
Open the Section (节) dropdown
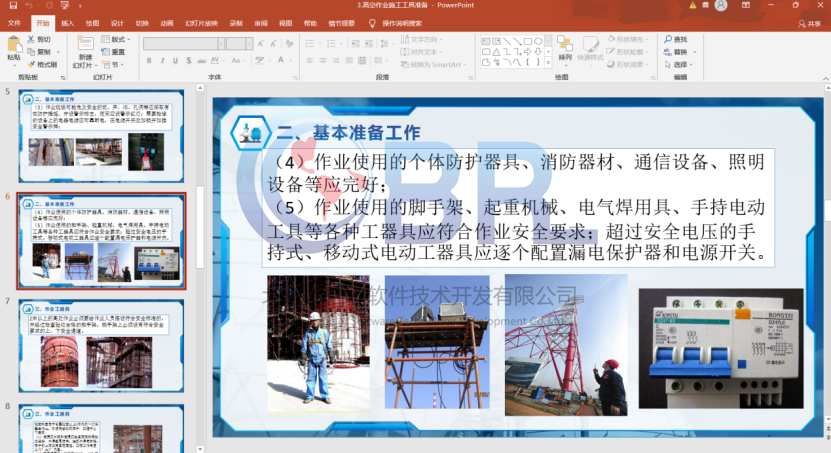tap(113, 65)
